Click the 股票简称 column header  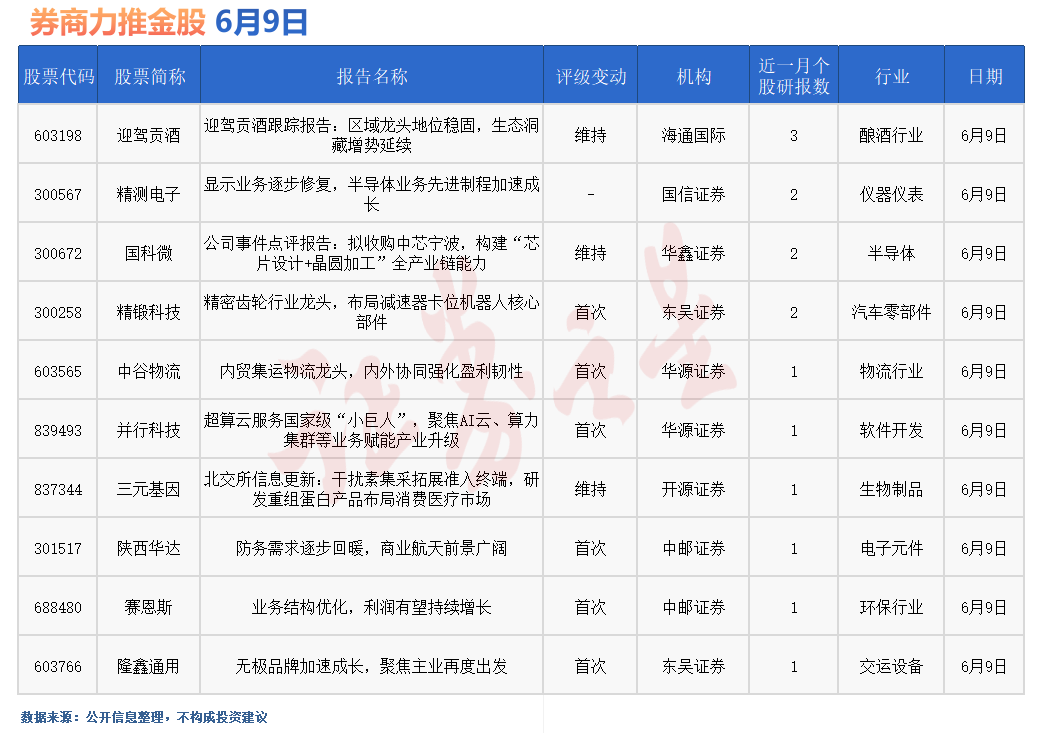tap(150, 76)
